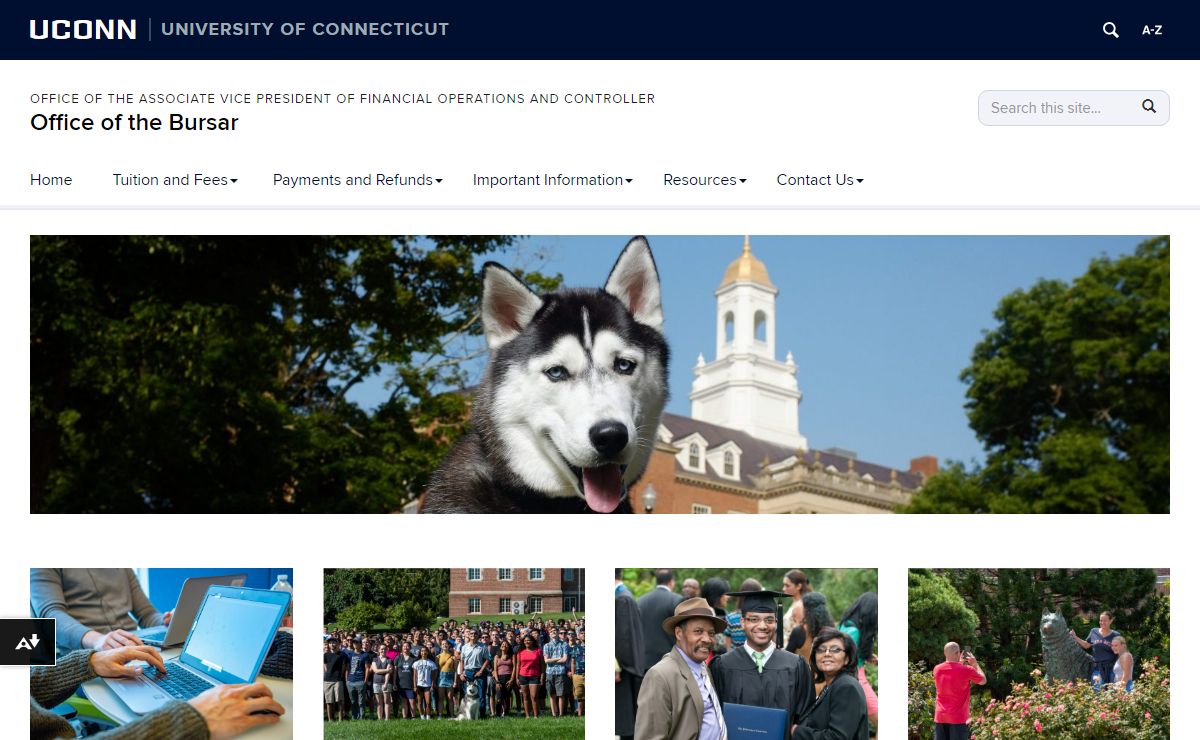The height and width of the screenshot is (740, 1200).
Task: Expand the Payments and Refunds menu
Action: (357, 180)
